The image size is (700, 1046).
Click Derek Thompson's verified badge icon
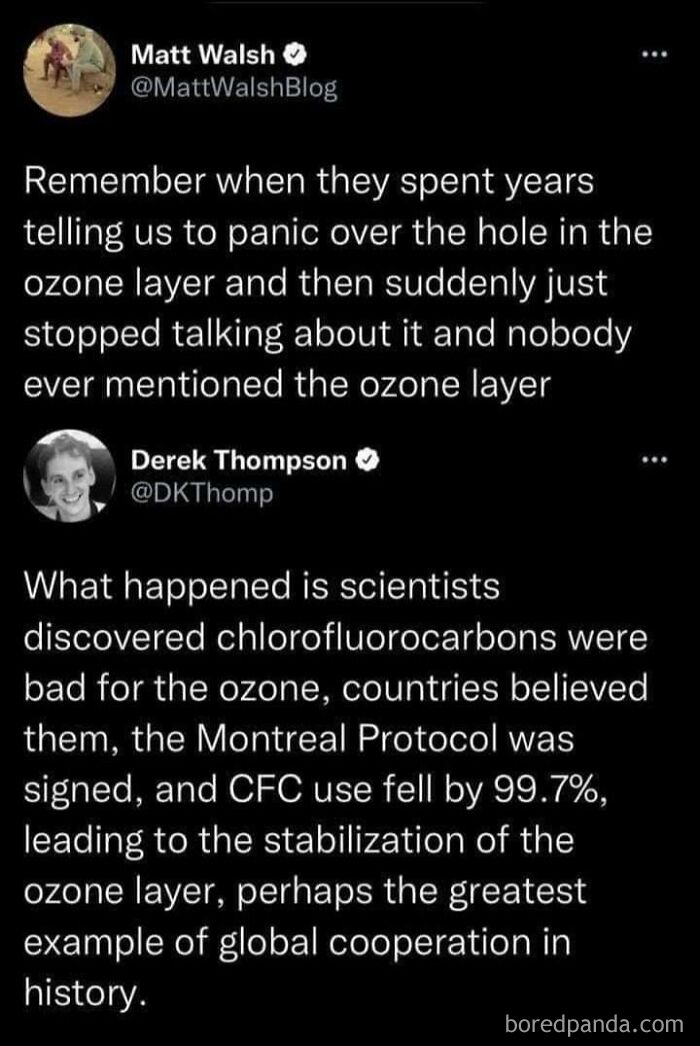coord(369,460)
